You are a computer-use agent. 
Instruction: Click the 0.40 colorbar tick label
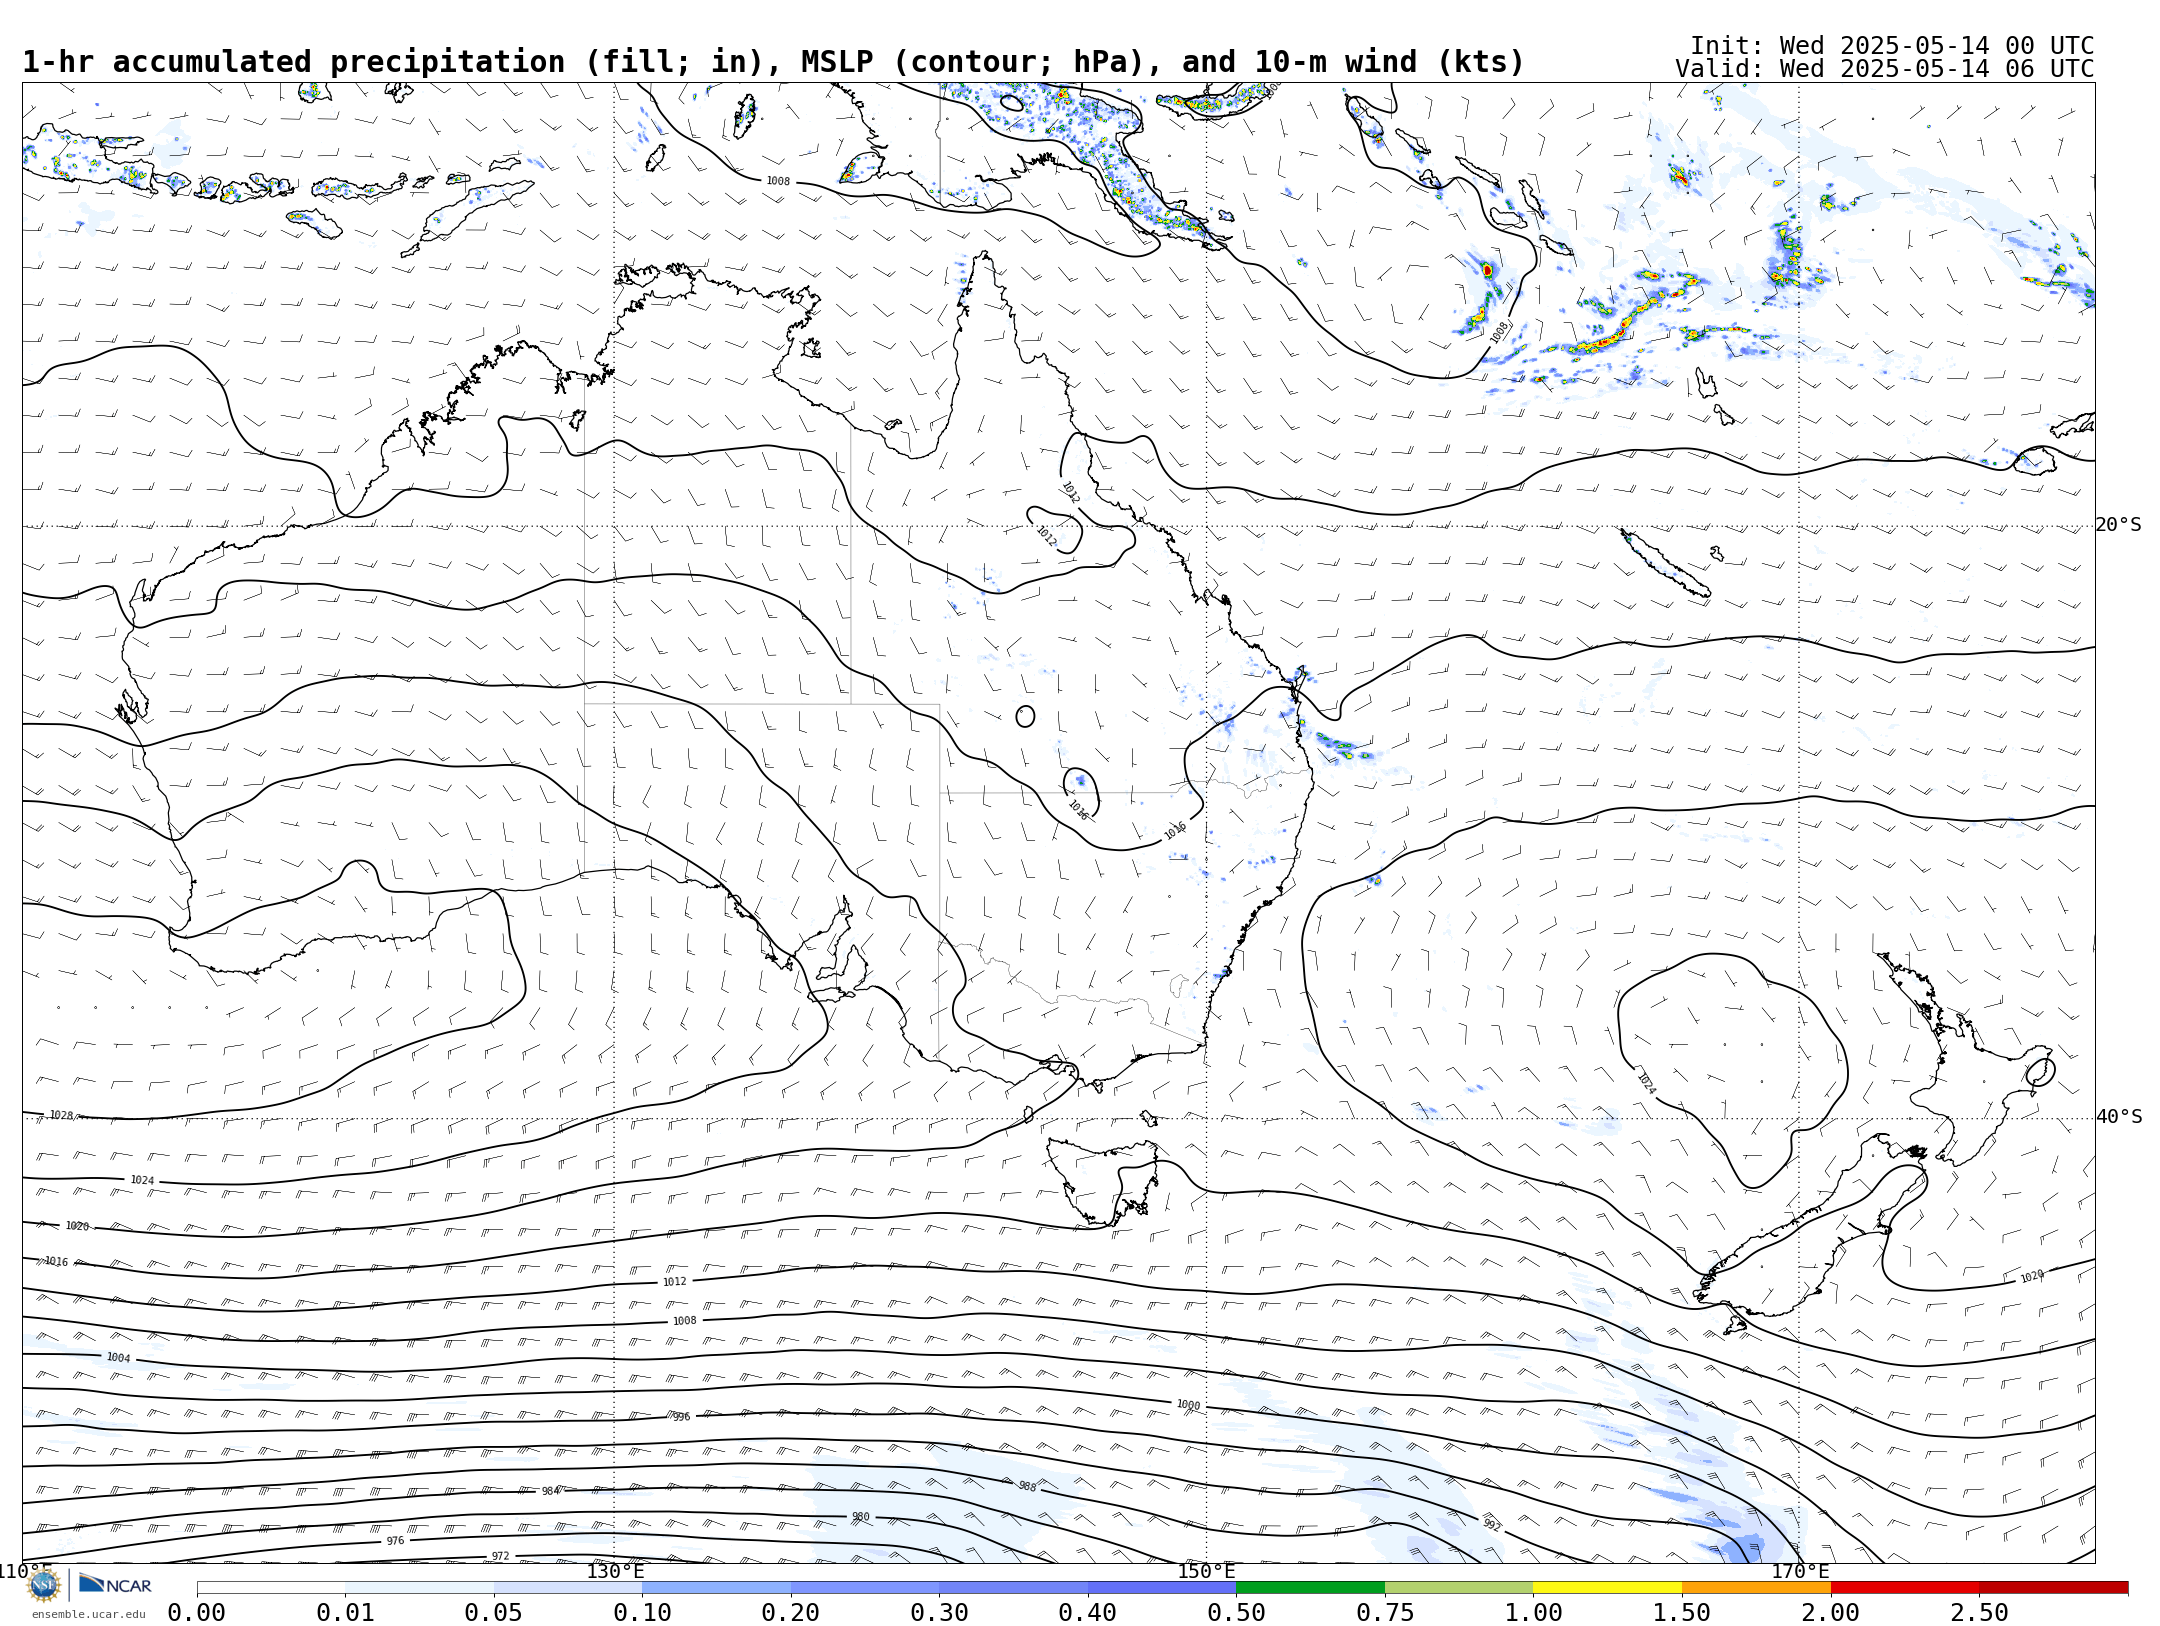point(1087,1613)
